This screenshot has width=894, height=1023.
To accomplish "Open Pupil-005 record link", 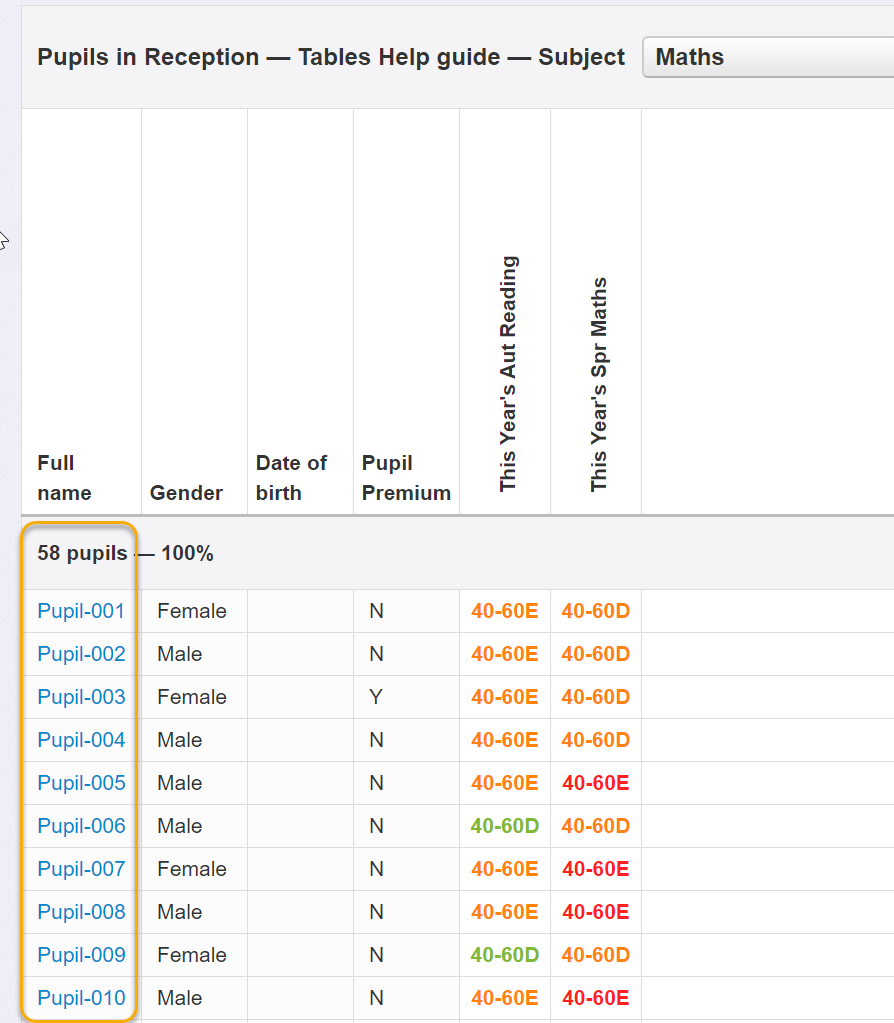I will 81,784.
